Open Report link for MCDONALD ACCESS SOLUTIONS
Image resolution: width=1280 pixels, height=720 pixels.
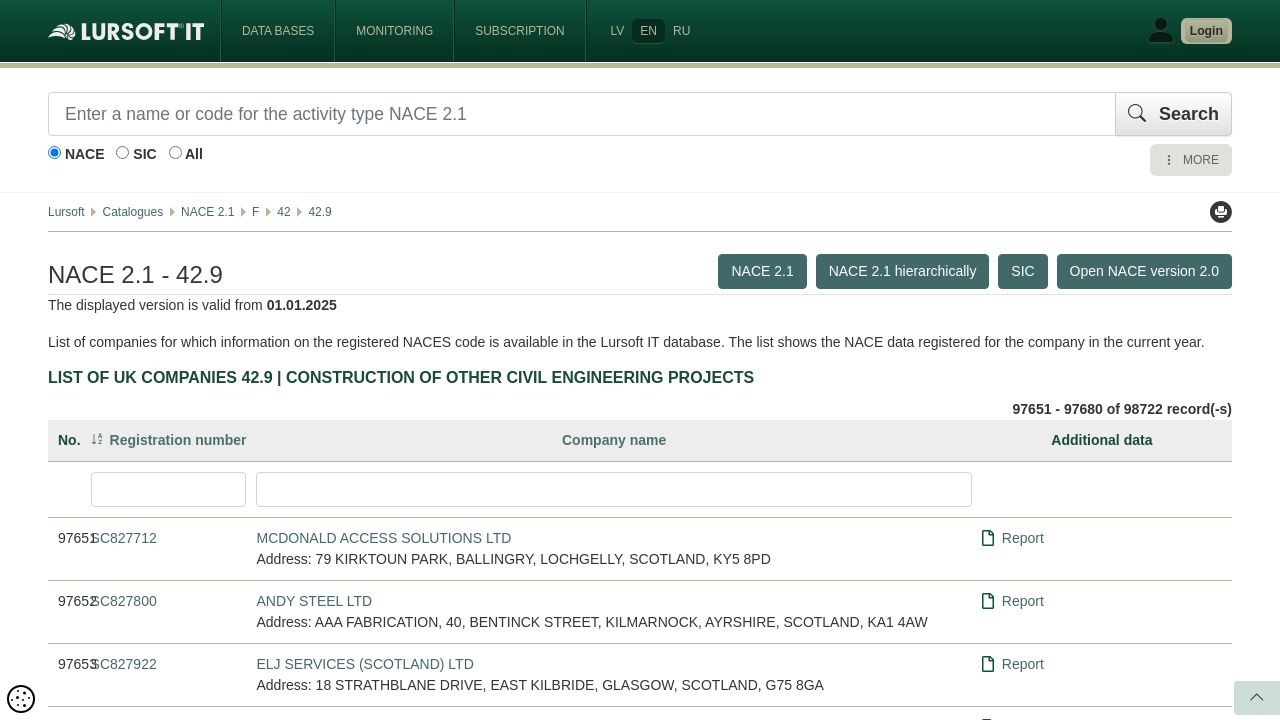[x=1023, y=538]
